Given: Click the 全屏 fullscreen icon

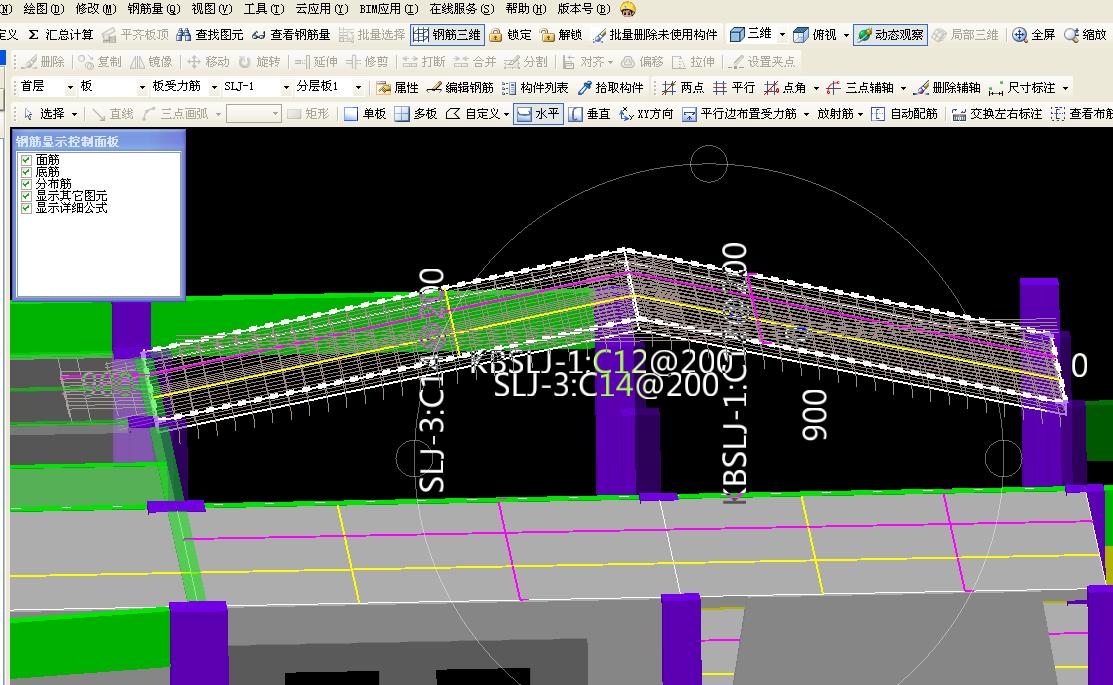Looking at the screenshot, I should pyautogui.click(x=1019, y=35).
